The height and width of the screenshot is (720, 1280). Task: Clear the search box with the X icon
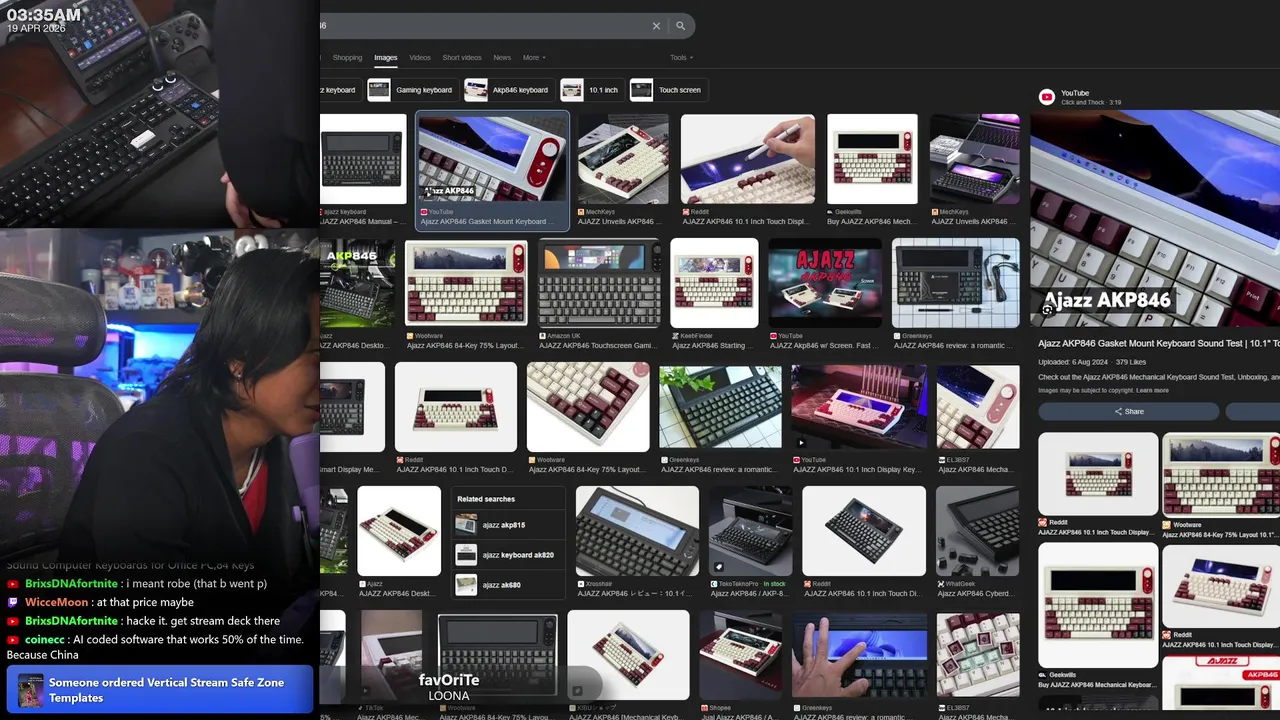(656, 26)
